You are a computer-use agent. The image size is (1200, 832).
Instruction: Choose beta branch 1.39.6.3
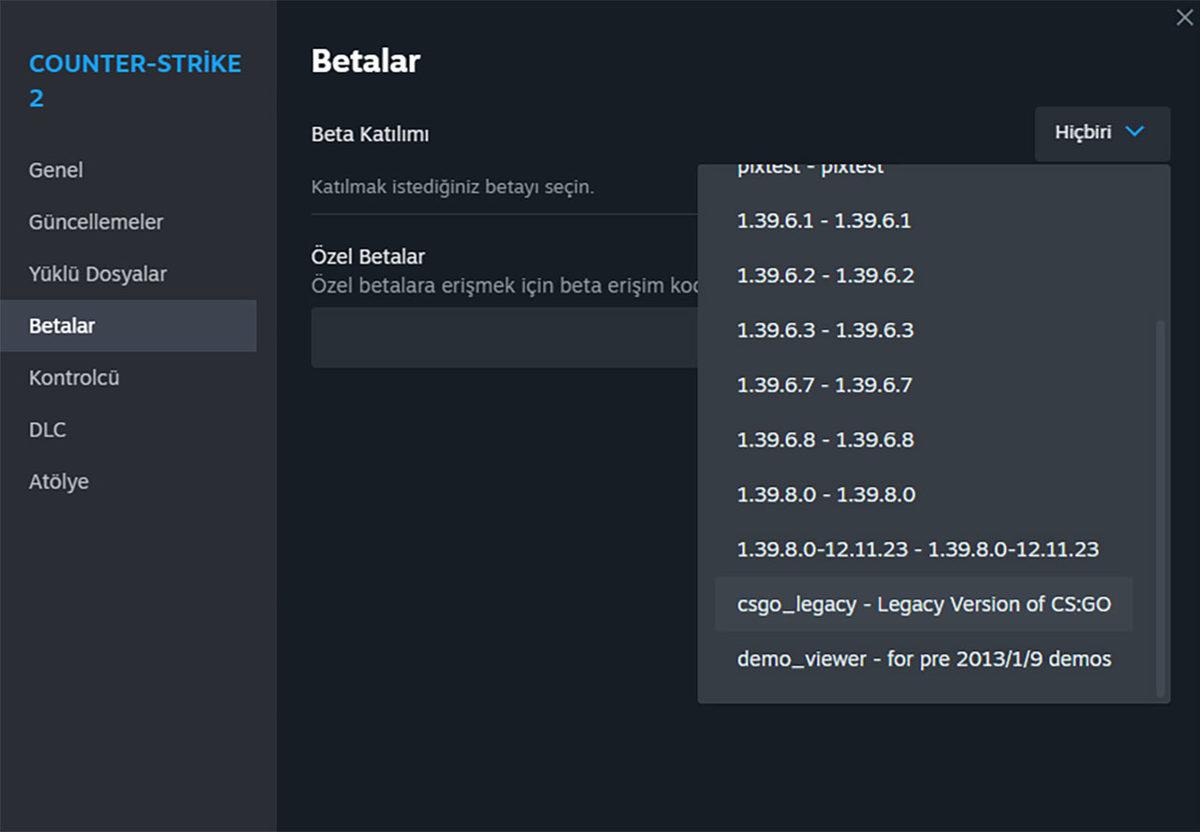(825, 330)
